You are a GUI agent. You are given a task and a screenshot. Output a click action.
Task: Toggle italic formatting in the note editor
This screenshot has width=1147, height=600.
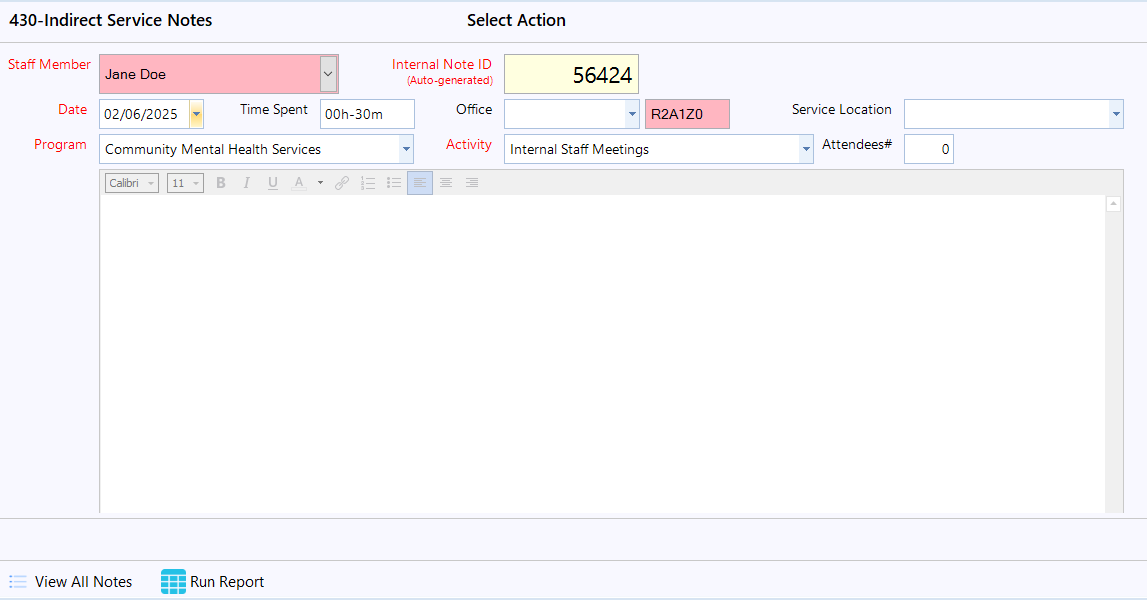247,183
